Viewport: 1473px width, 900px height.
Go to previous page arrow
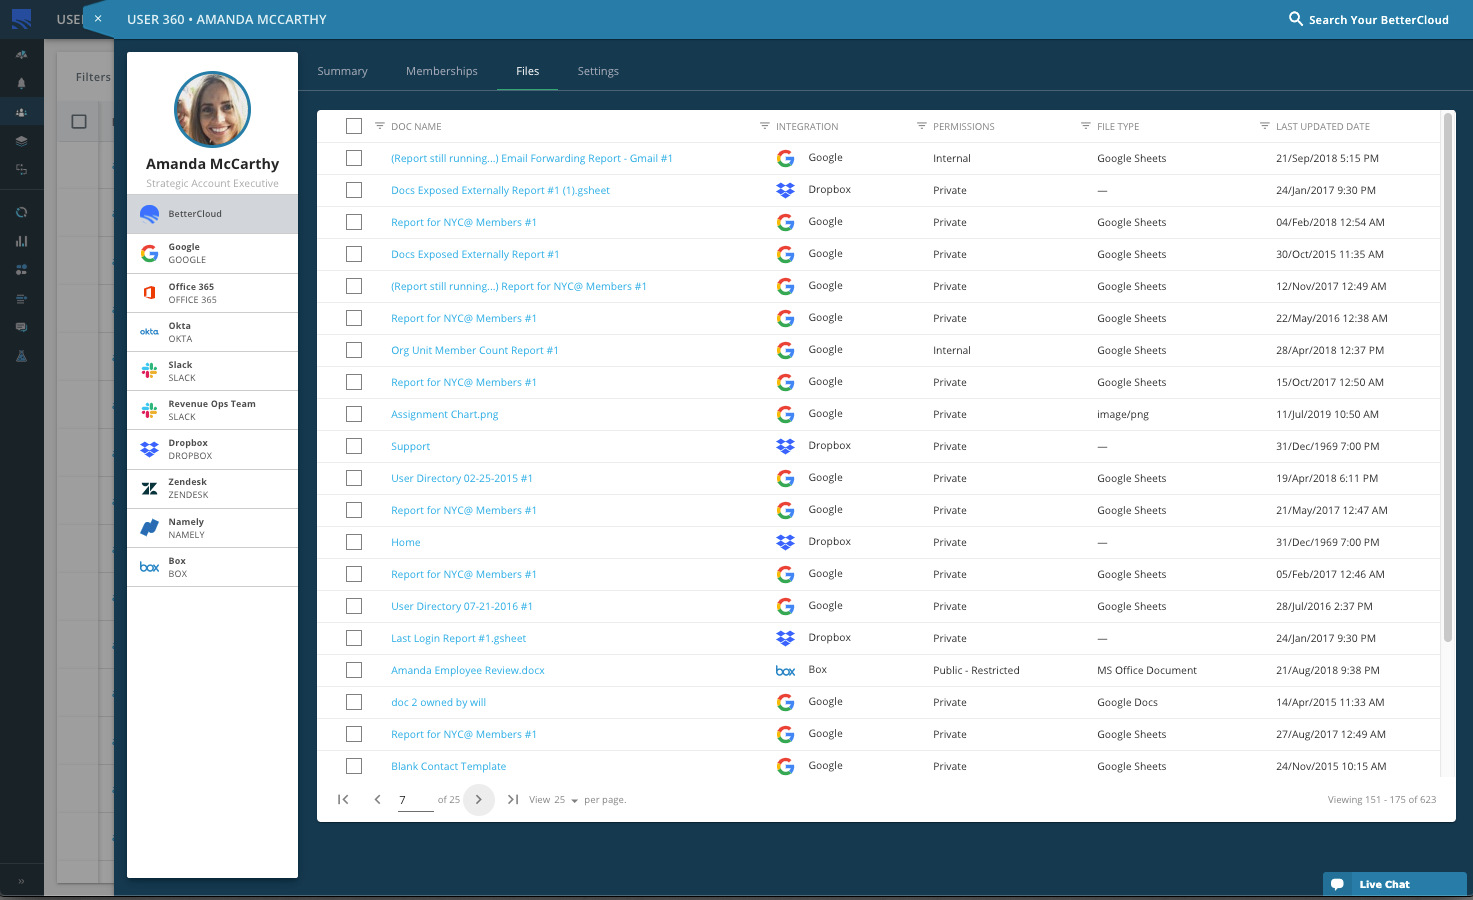tap(377, 800)
